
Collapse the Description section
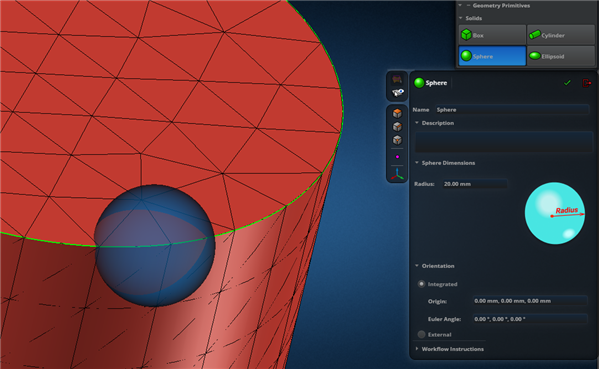coord(417,123)
